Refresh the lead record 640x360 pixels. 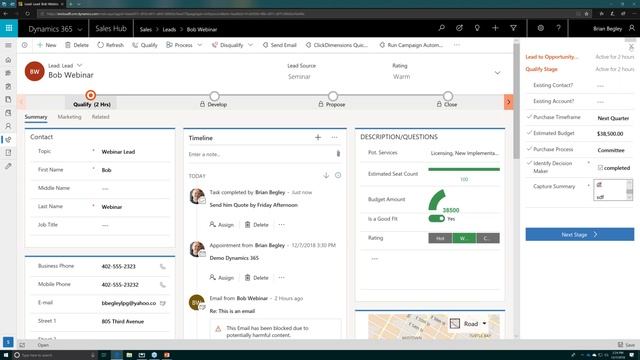click(x=110, y=45)
